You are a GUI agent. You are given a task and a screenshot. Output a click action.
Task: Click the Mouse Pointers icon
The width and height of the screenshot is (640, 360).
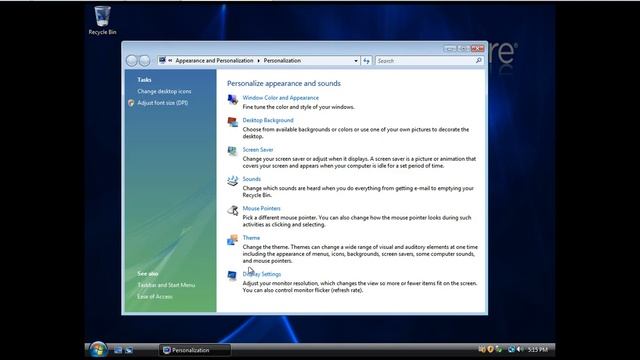click(x=233, y=210)
